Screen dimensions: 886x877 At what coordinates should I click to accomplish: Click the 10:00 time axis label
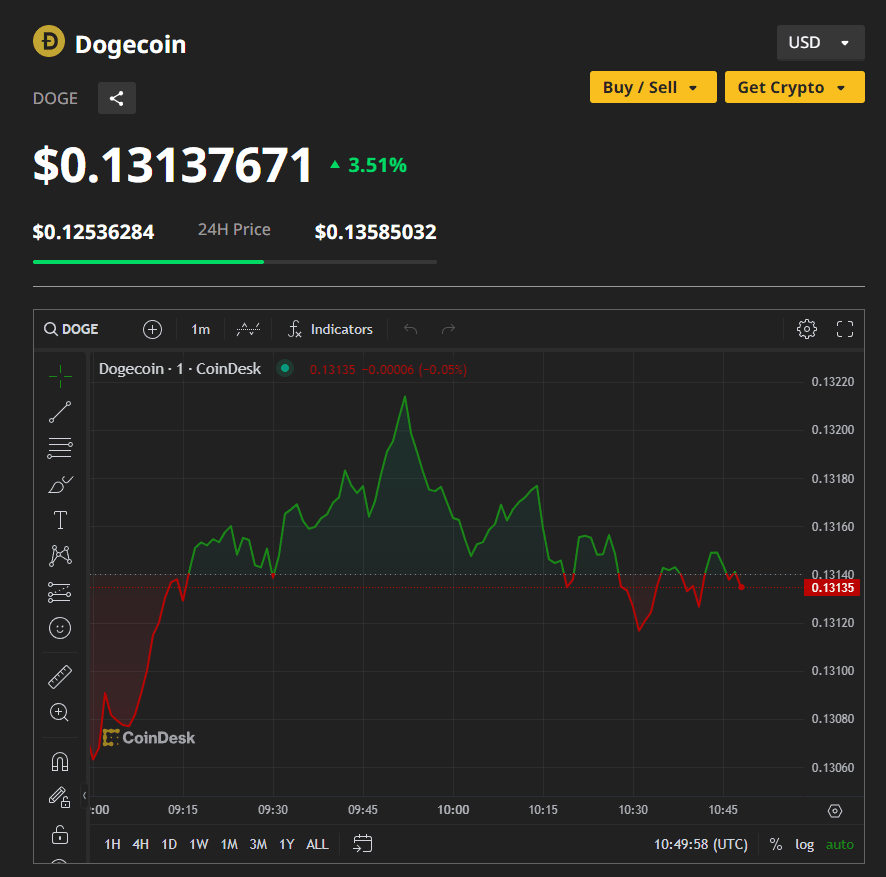453,810
